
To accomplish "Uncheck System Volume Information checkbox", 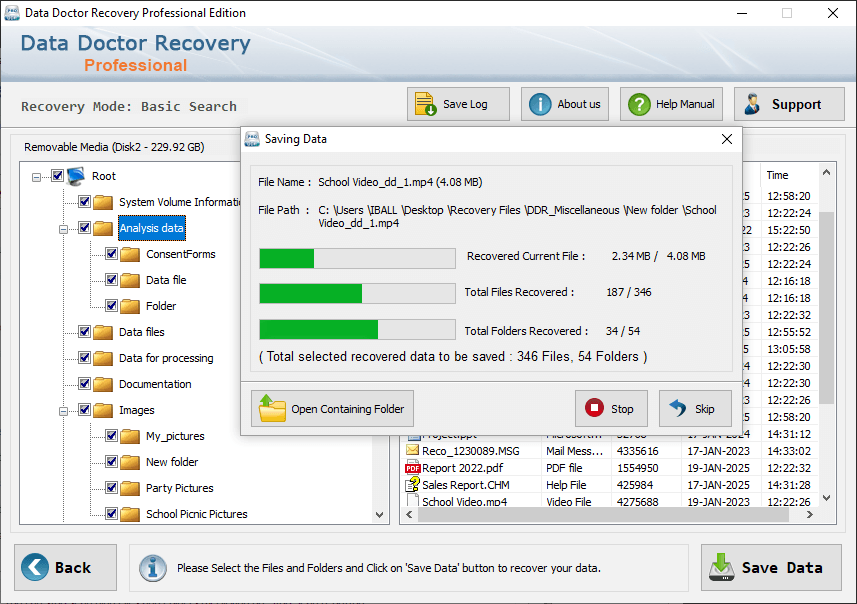I will 84,201.
